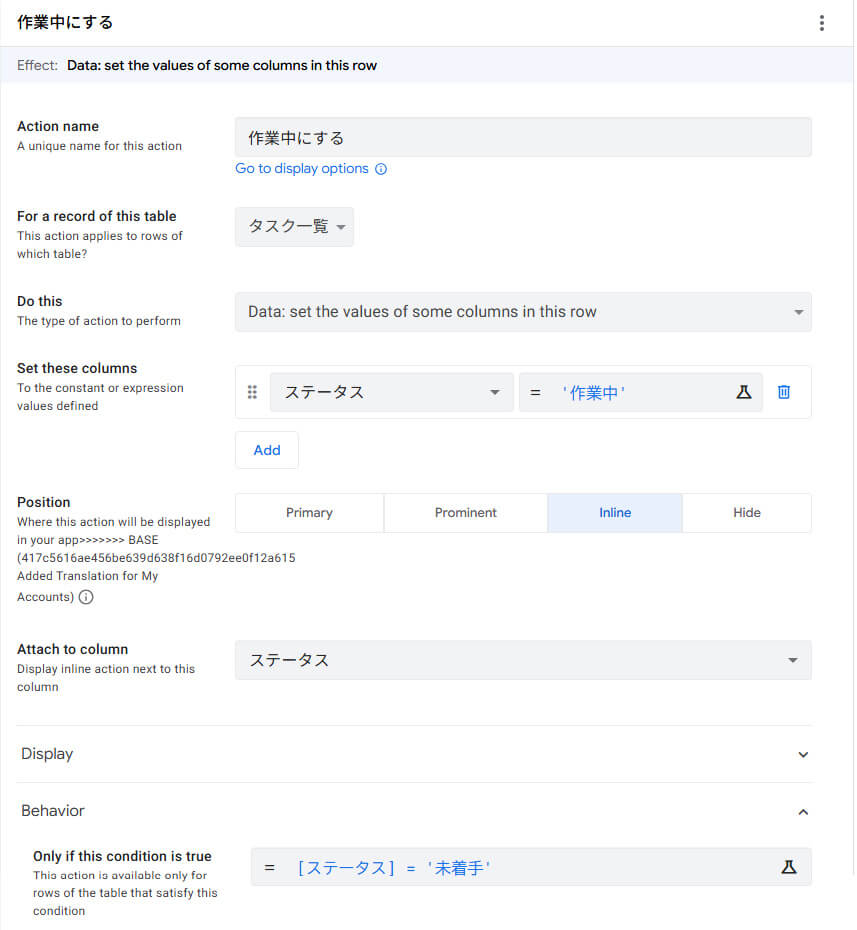Click the drag handle beside ステータス column
The width and height of the screenshot is (857, 930).
tap(252, 392)
